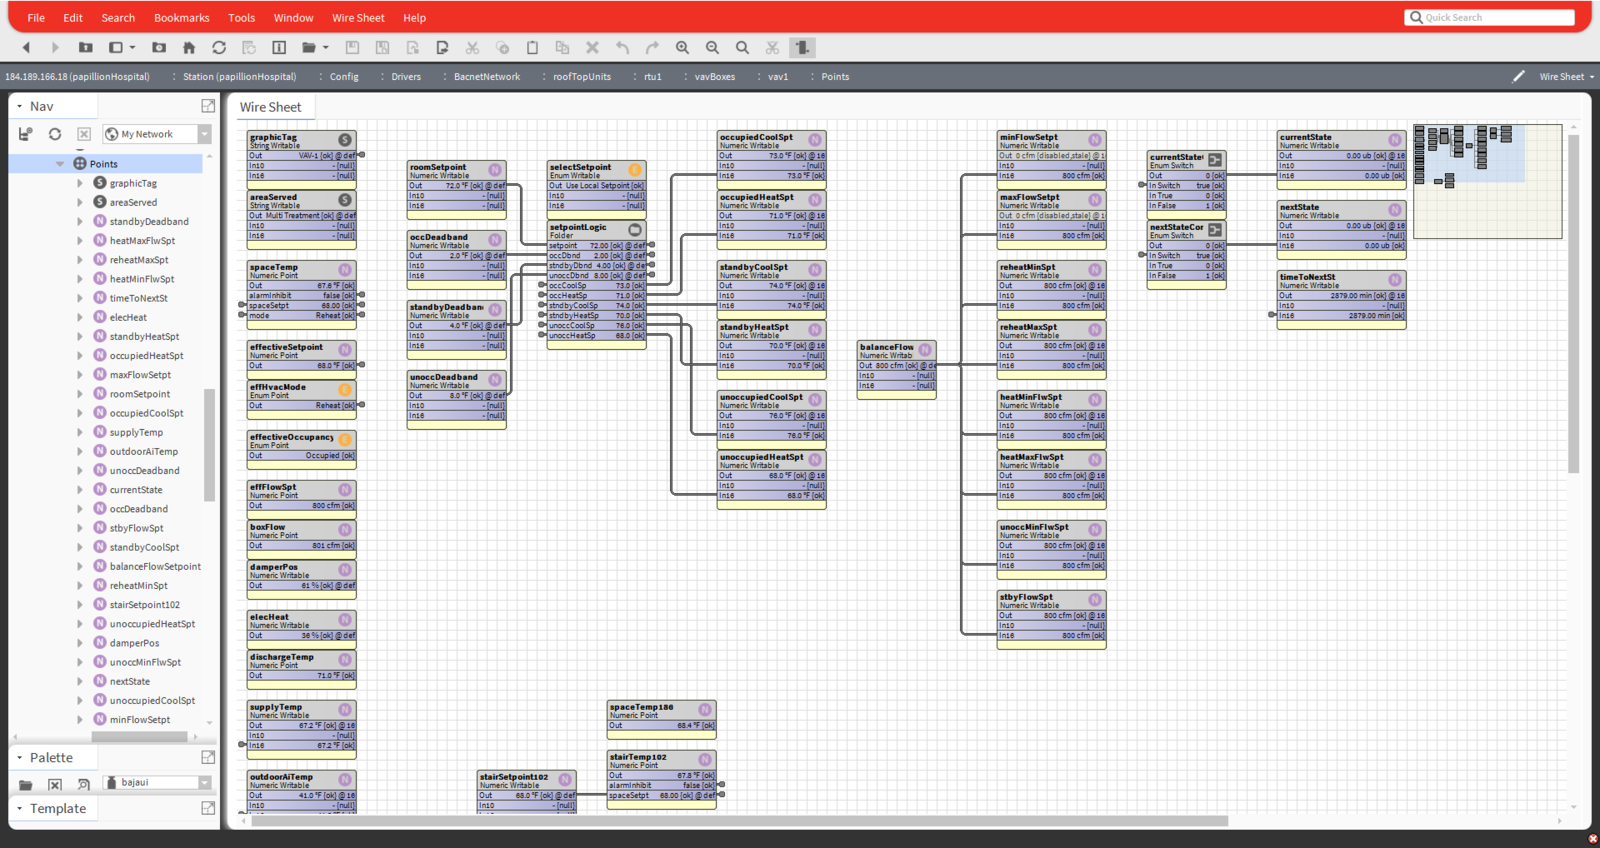The width and height of the screenshot is (1600, 848).
Task: Open the Wire Sheet view selector dropdown
Action: coord(1566,76)
